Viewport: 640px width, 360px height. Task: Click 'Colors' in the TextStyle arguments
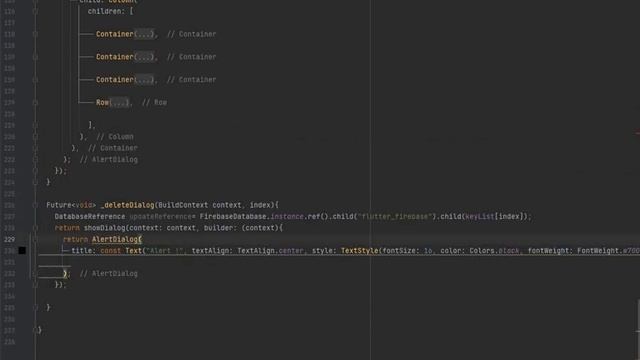click(x=482, y=251)
